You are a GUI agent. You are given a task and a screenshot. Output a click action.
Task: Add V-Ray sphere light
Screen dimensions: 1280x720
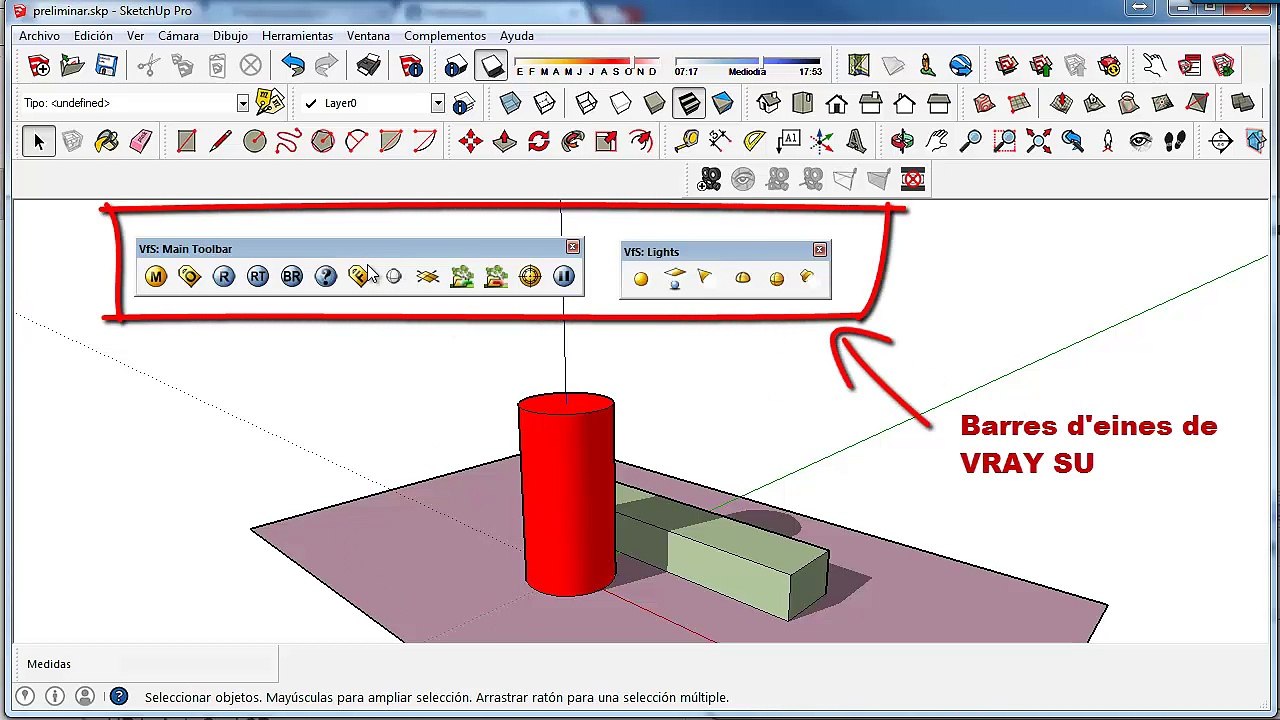(776, 279)
